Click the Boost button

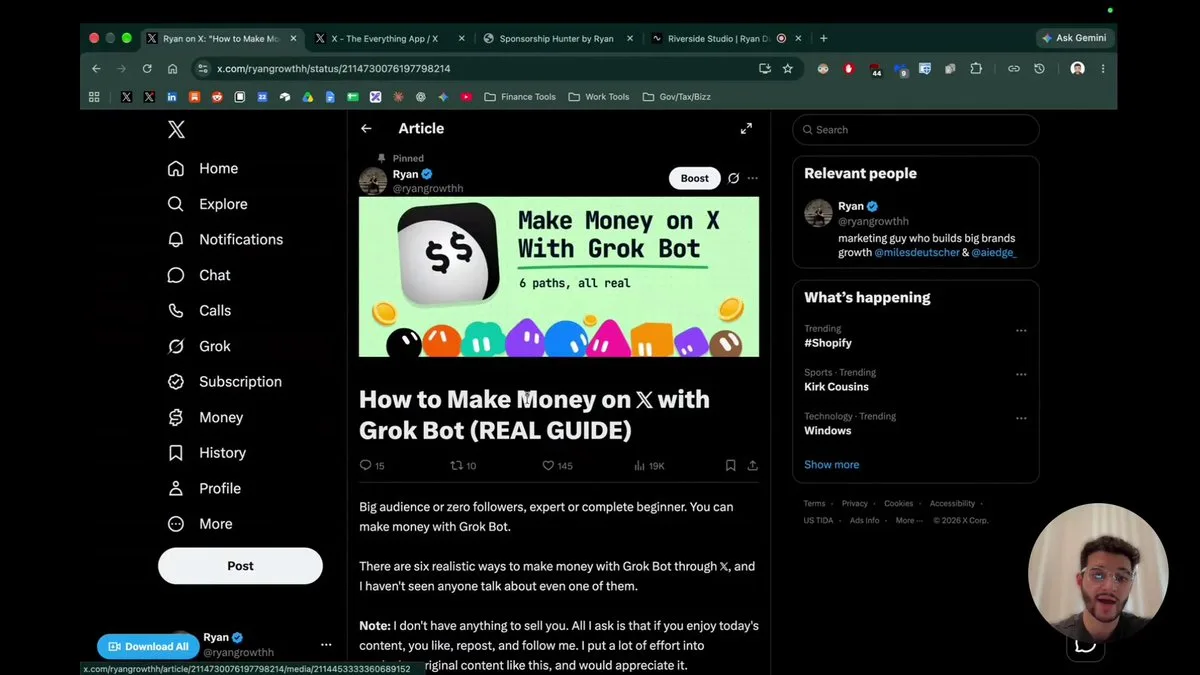pyautogui.click(x=694, y=178)
